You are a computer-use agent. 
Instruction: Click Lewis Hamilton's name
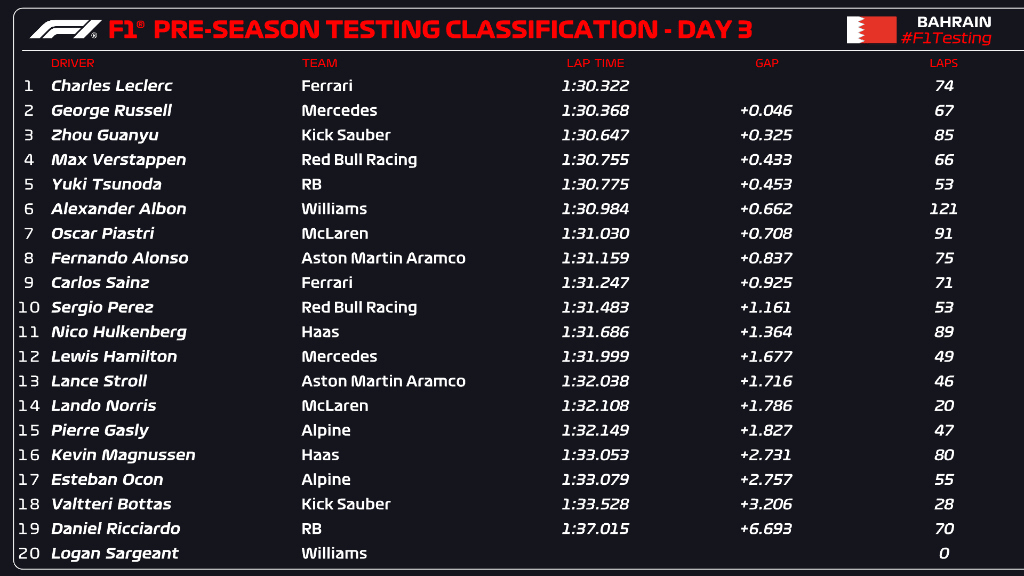(114, 356)
